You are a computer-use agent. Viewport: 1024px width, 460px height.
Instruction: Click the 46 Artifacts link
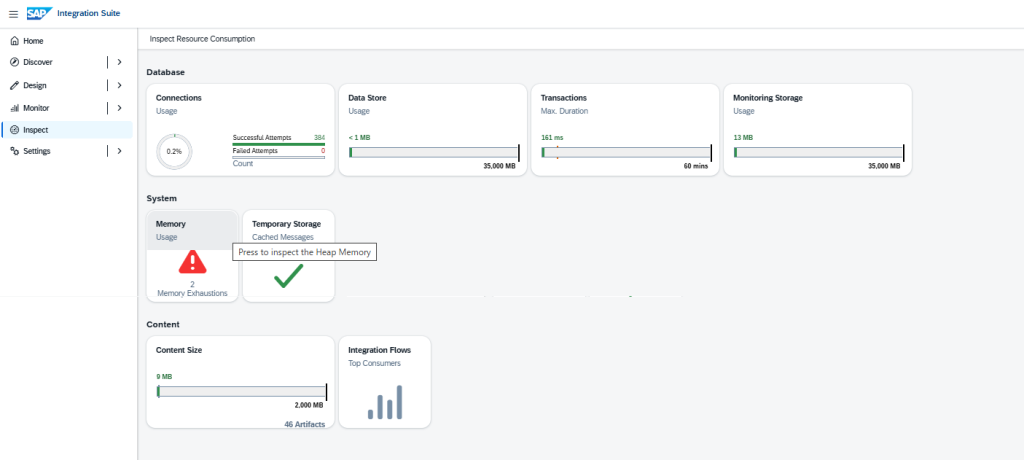304,424
